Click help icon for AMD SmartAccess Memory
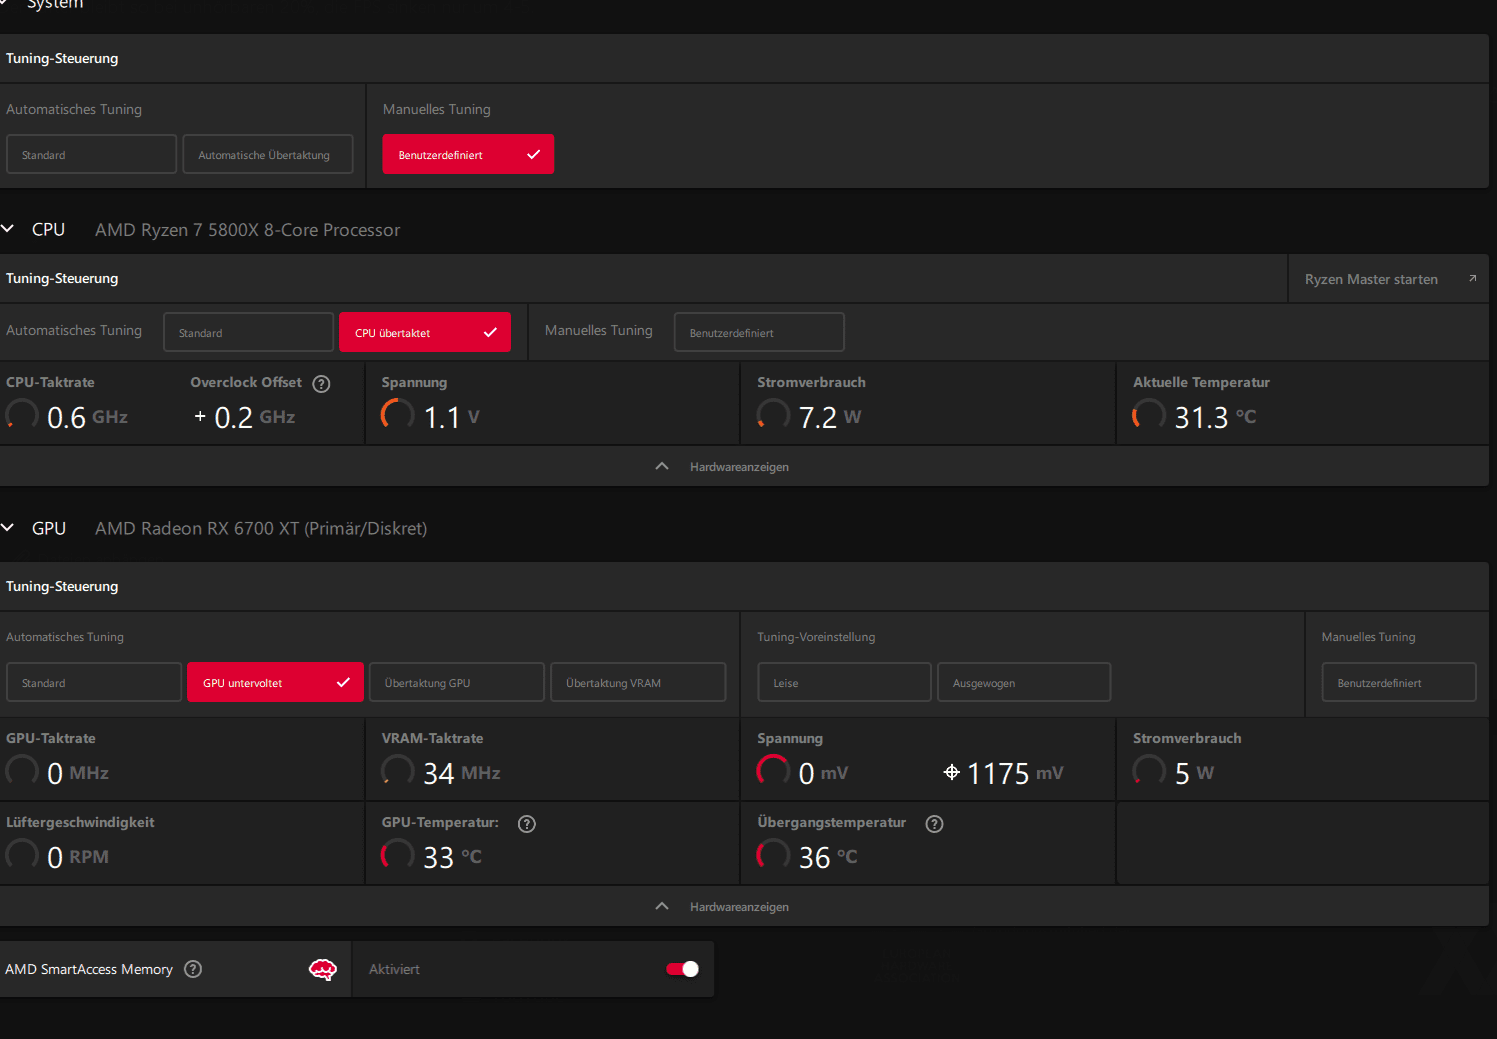The height and width of the screenshot is (1039, 1497). [x=193, y=969]
